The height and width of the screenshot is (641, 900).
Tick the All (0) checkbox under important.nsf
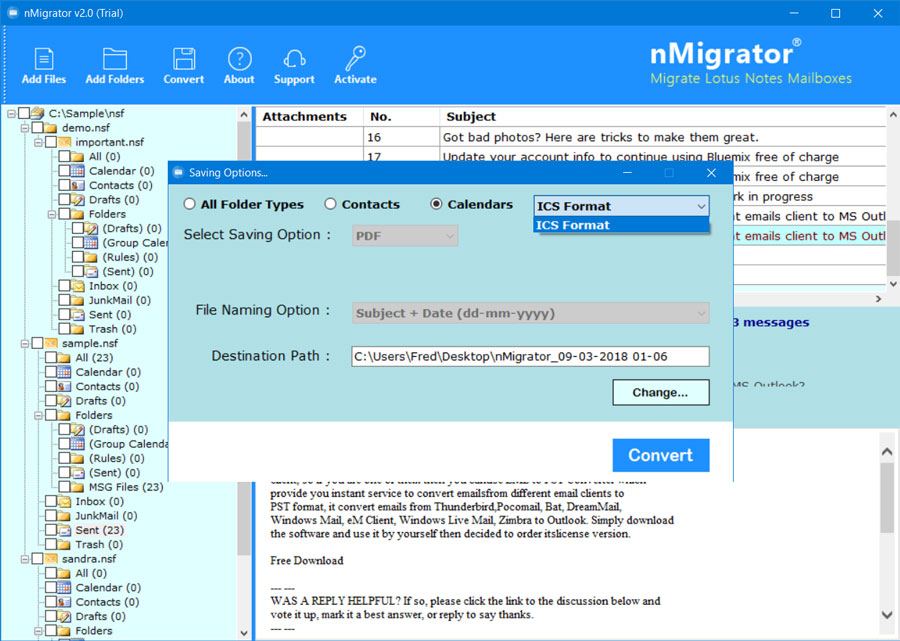click(64, 156)
